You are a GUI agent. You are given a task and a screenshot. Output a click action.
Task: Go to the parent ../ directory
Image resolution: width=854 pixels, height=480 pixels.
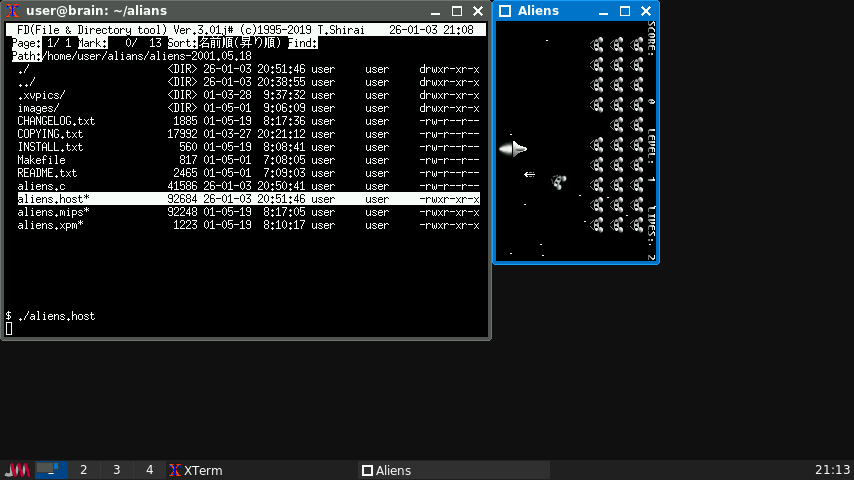(x=27, y=82)
